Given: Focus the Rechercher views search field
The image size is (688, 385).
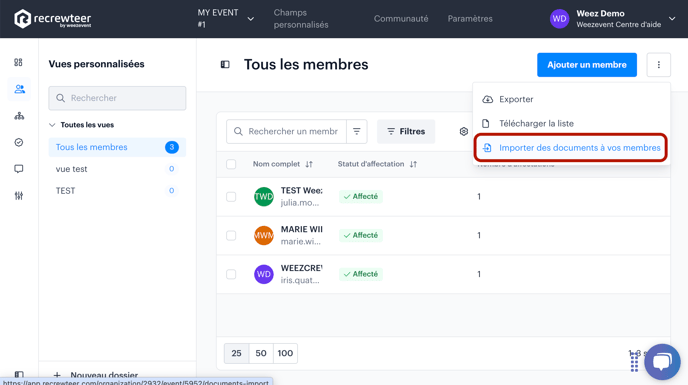Looking at the screenshot, I should coord(117,98).
